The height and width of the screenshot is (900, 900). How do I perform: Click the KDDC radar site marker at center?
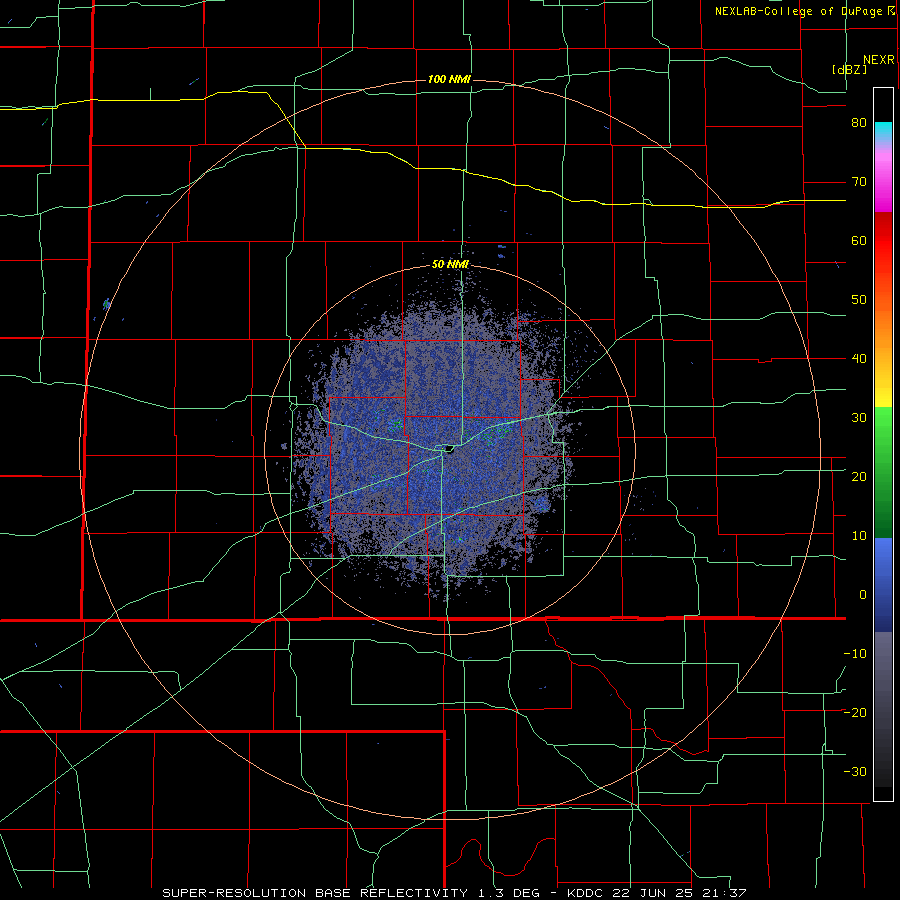[x=447, y=448]
